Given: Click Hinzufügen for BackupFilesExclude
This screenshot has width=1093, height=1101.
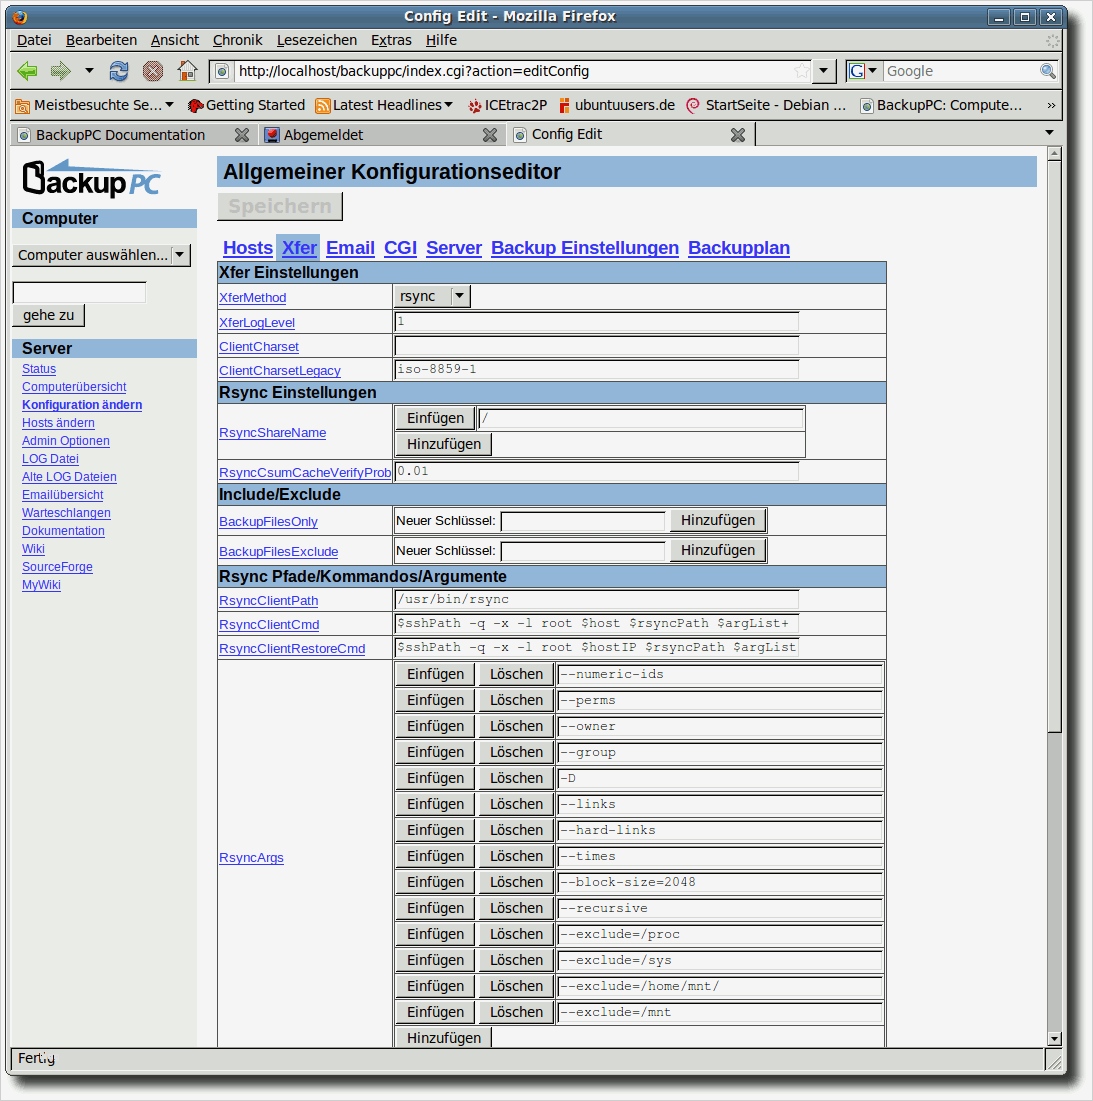Looking at the screenshot, I should pos(717,550).
